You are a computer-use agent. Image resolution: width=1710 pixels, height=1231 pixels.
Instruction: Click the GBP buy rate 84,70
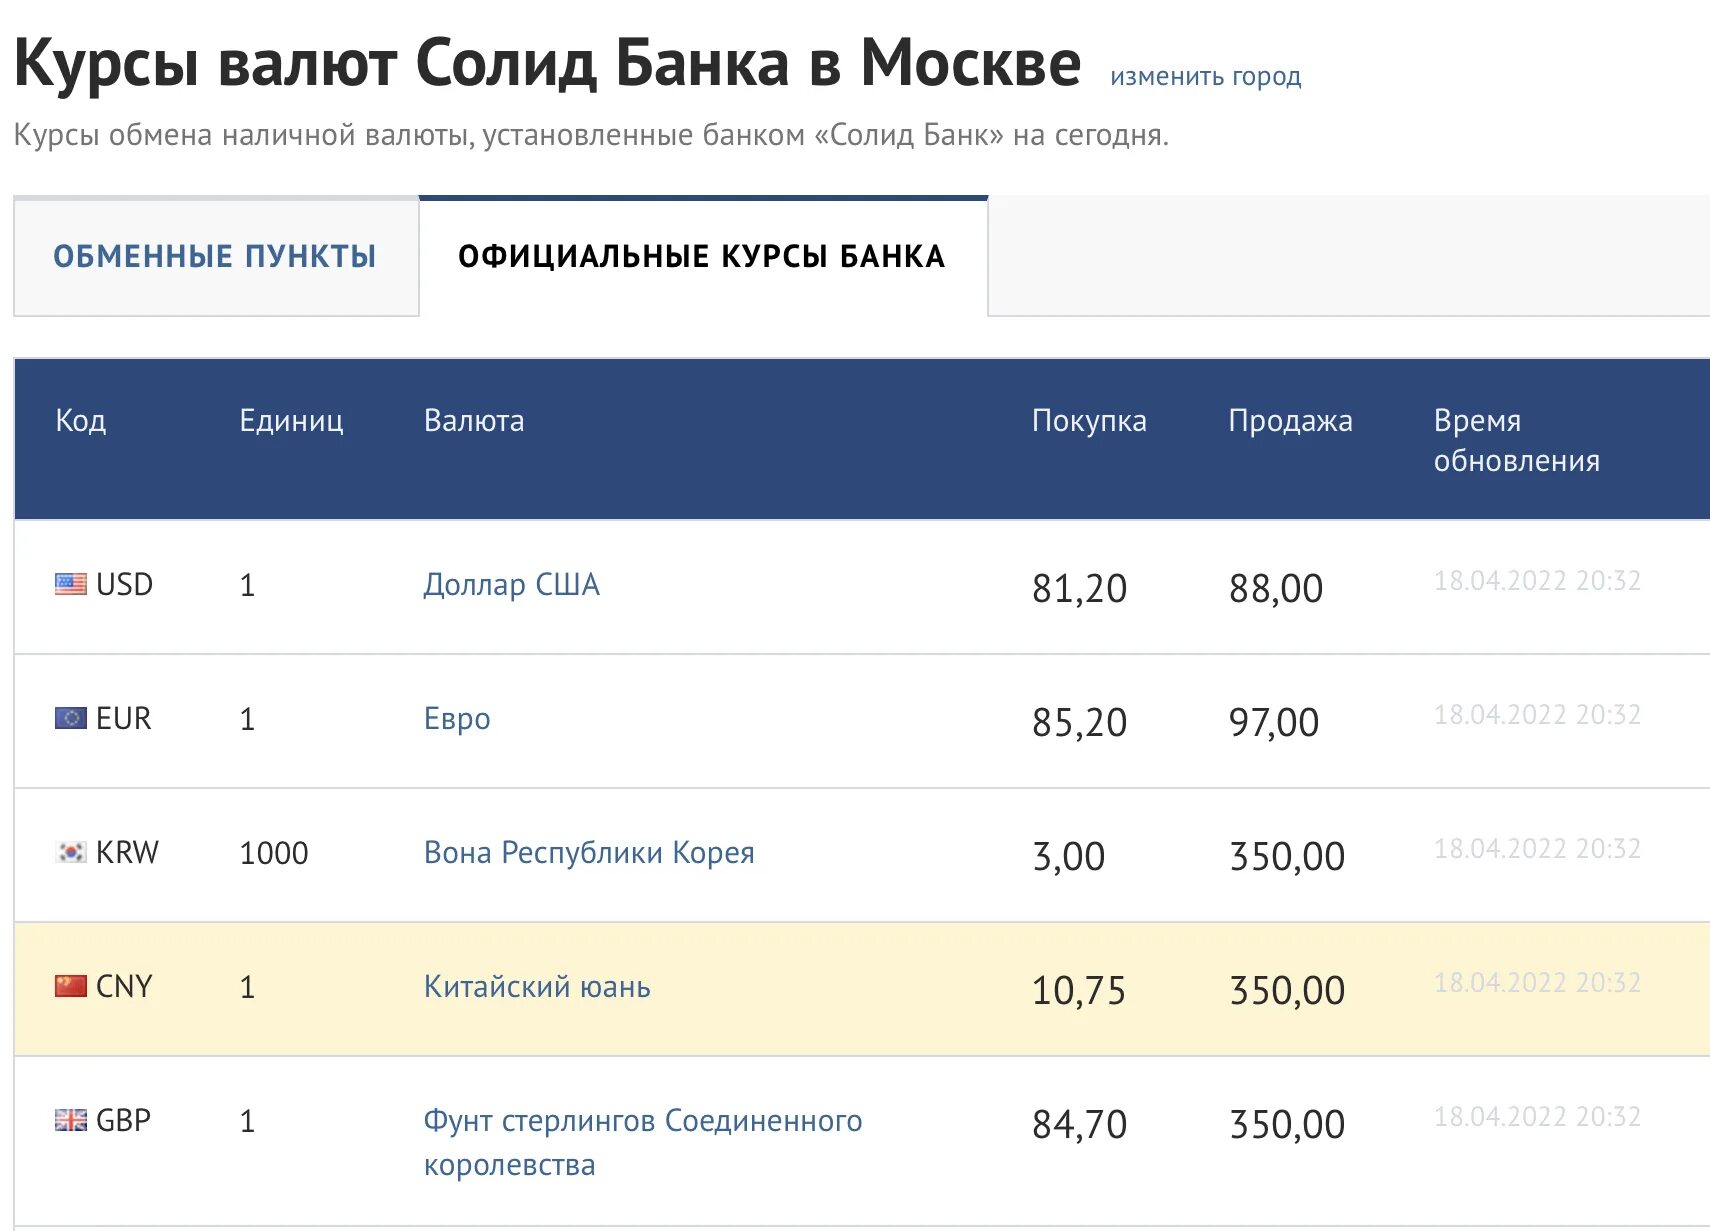tap(1080, 1124)
